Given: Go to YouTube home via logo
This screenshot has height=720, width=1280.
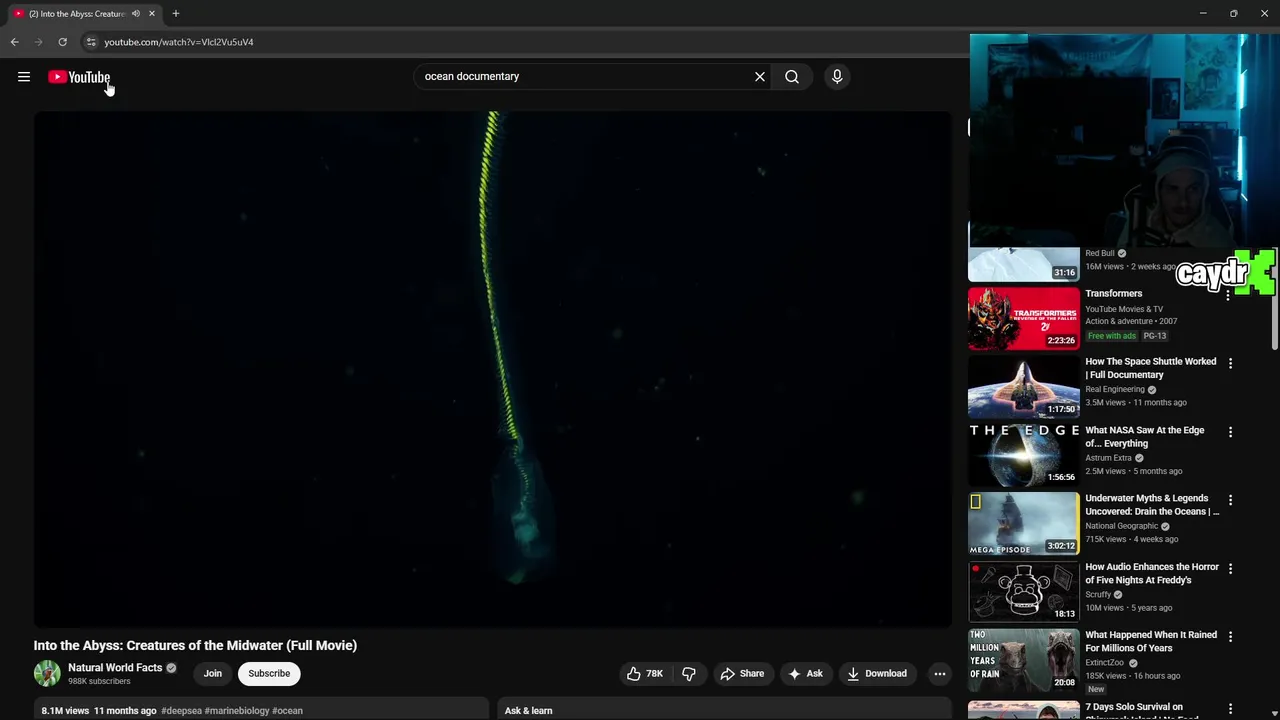Looking at the screenshot, I should 79,77.
